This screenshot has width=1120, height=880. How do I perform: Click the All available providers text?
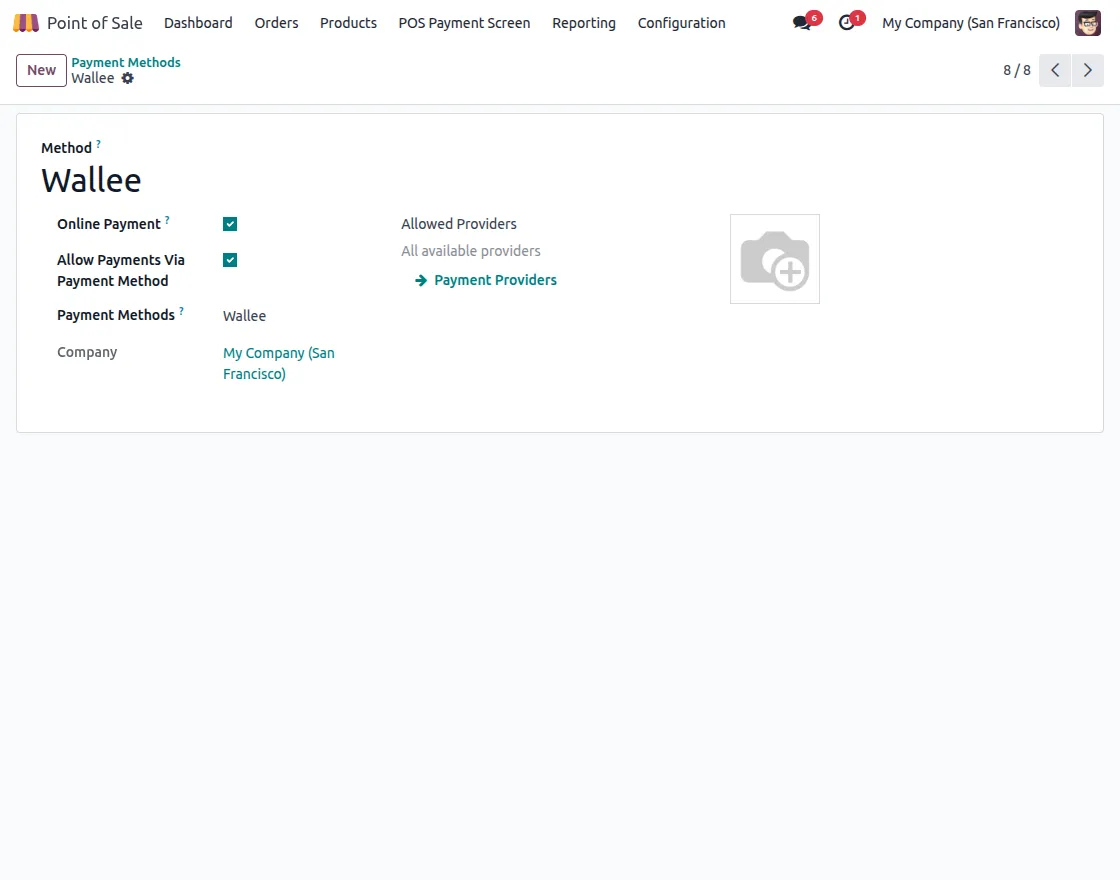pos(471,251)
